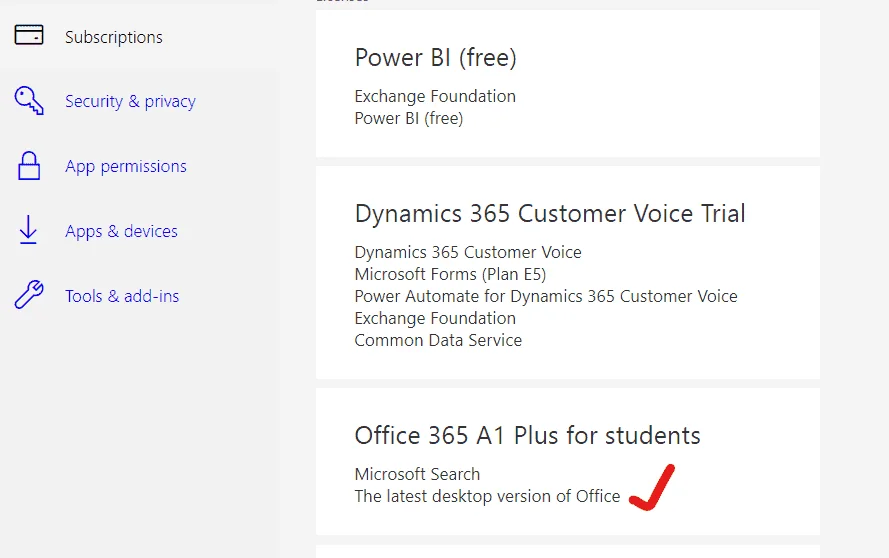Click Exchange Foundation under Power BI (free)

tap(435, 96)
